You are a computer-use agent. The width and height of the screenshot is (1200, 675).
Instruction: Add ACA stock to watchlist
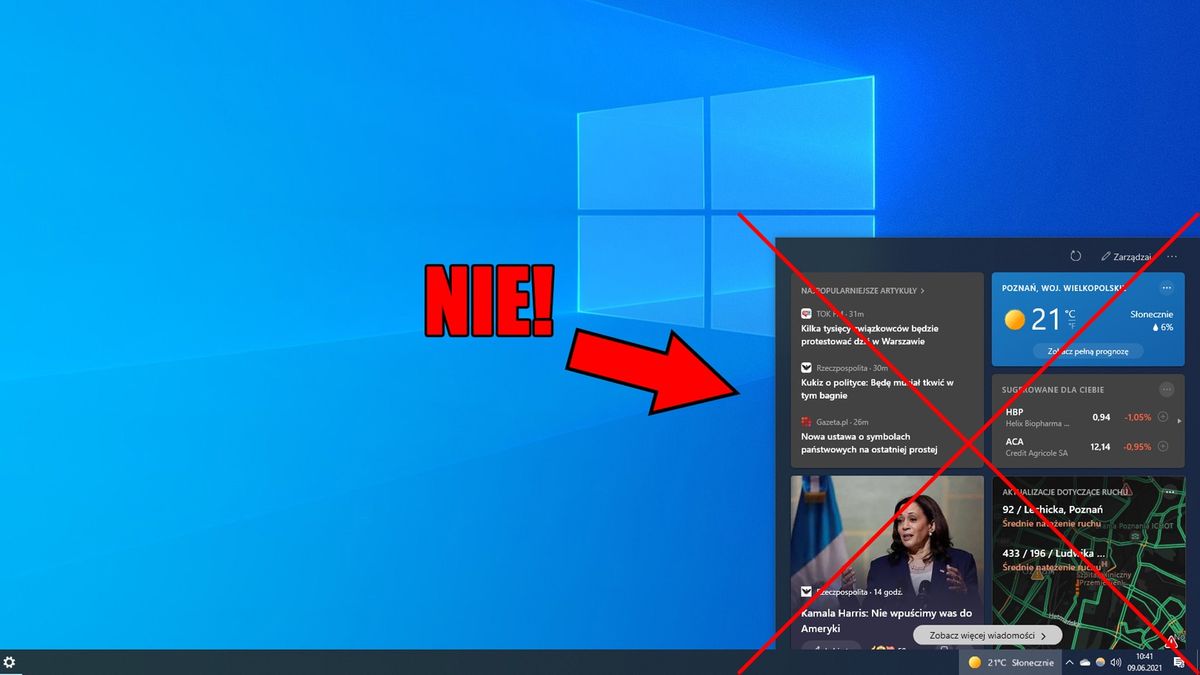pos(1162,446)
